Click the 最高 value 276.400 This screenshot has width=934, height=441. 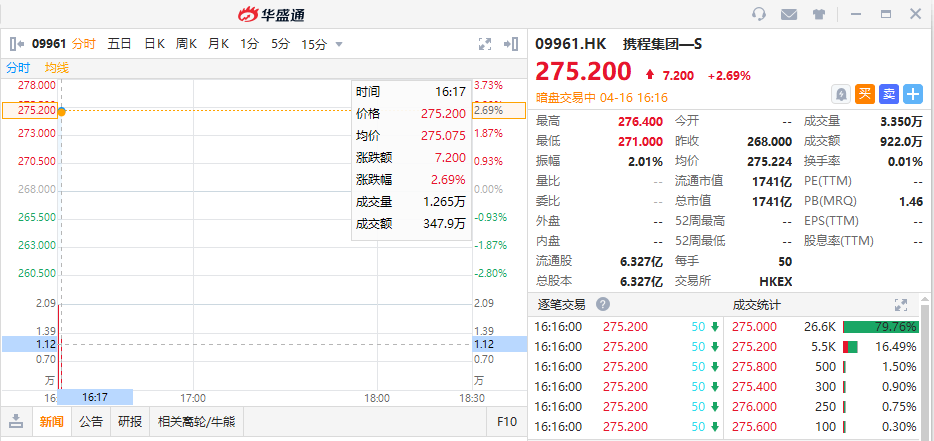[x=640, y=122]
